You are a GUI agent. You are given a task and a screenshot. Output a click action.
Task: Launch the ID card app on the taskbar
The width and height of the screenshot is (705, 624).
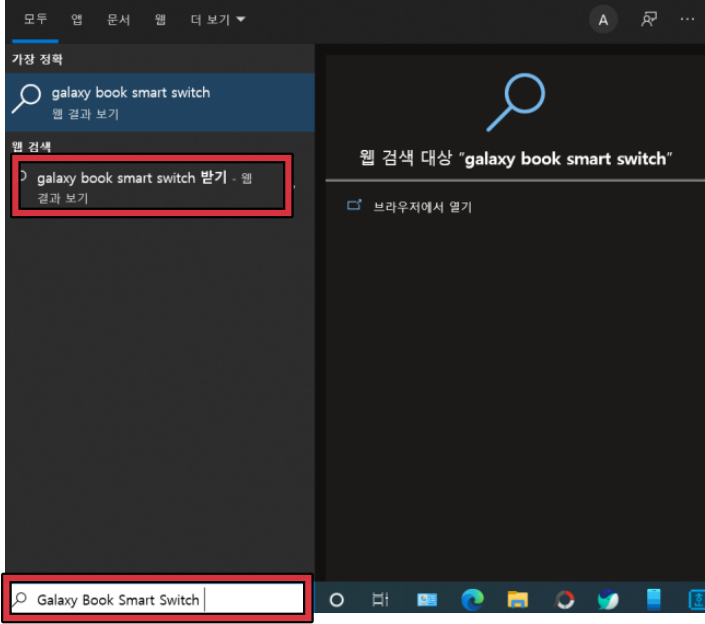(427, 600)
